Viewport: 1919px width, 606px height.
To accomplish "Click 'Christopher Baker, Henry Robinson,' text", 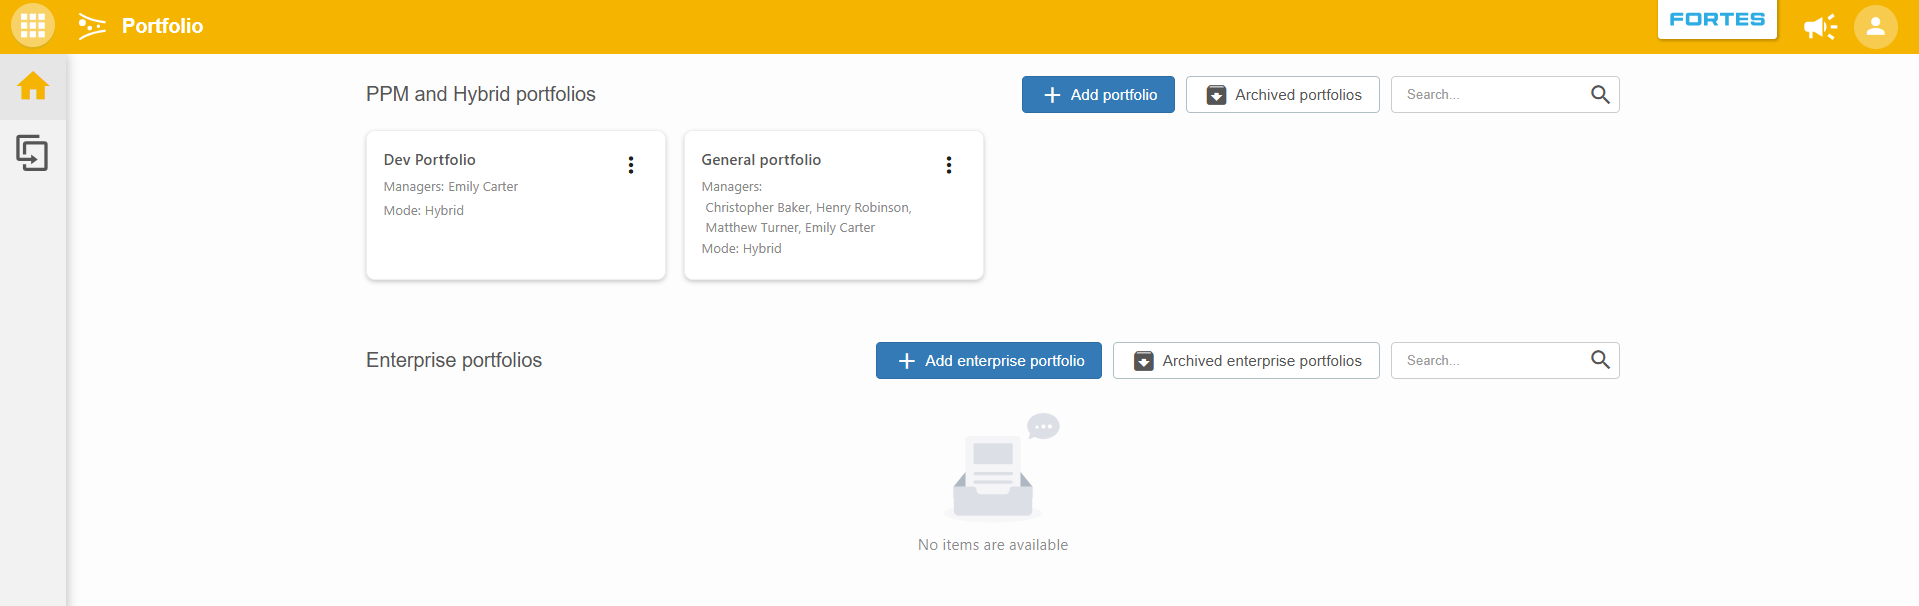I will [808, 208].
